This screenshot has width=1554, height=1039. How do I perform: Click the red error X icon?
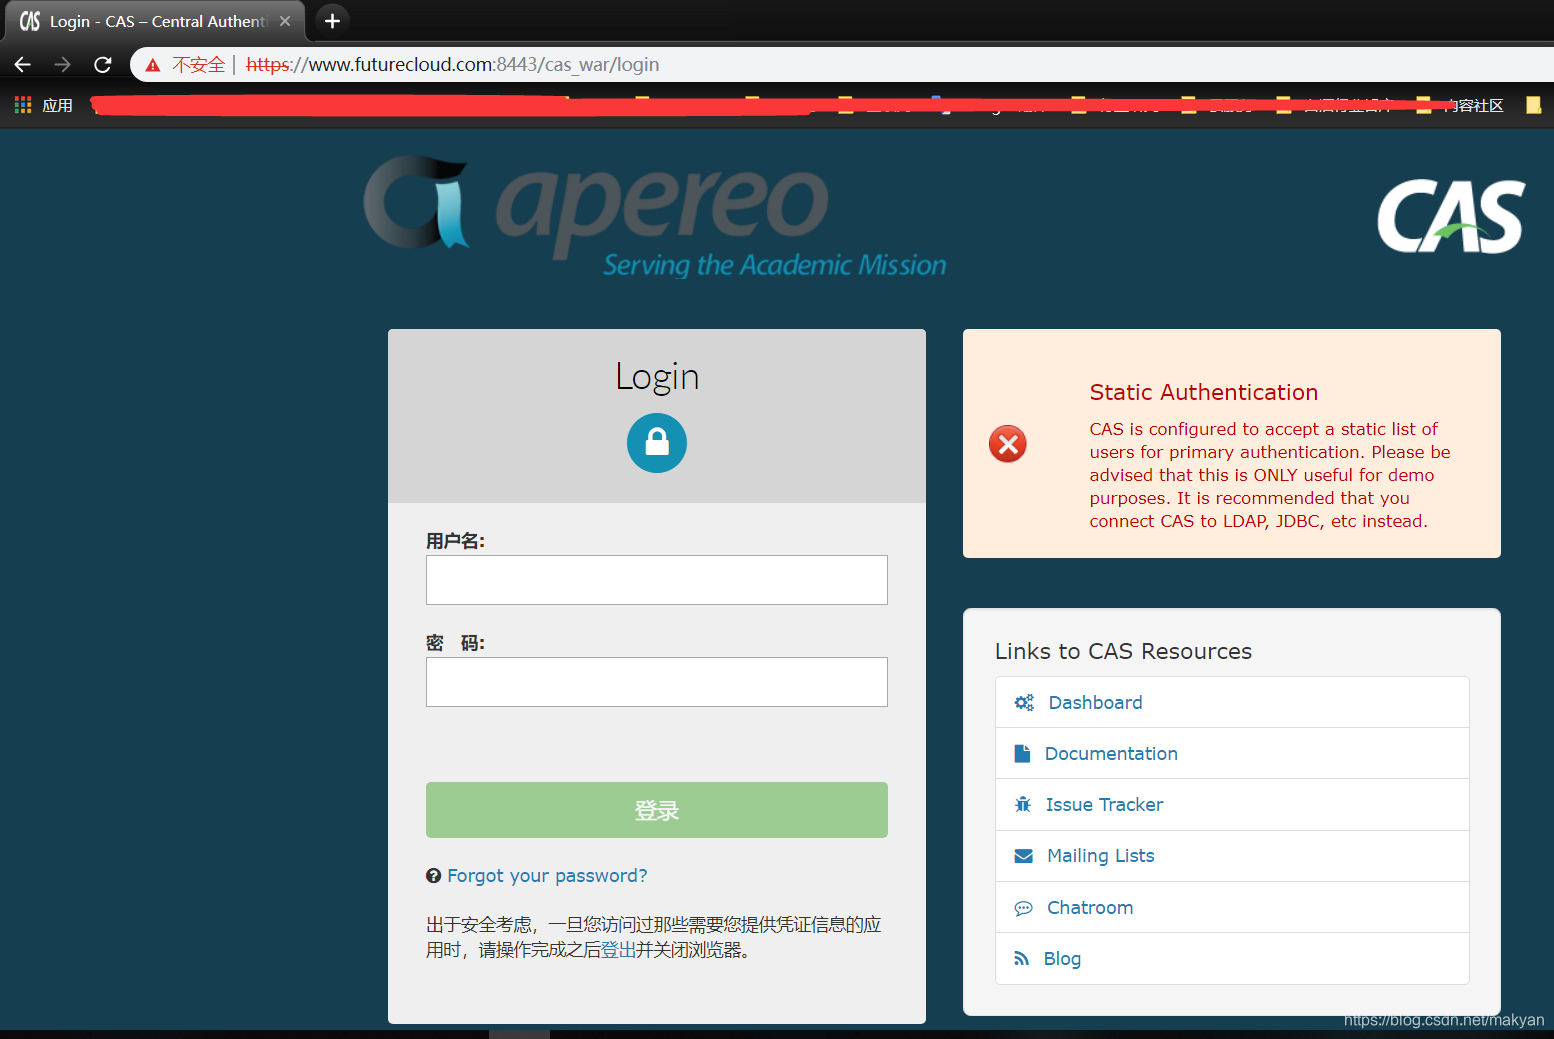coord(1008,444)
